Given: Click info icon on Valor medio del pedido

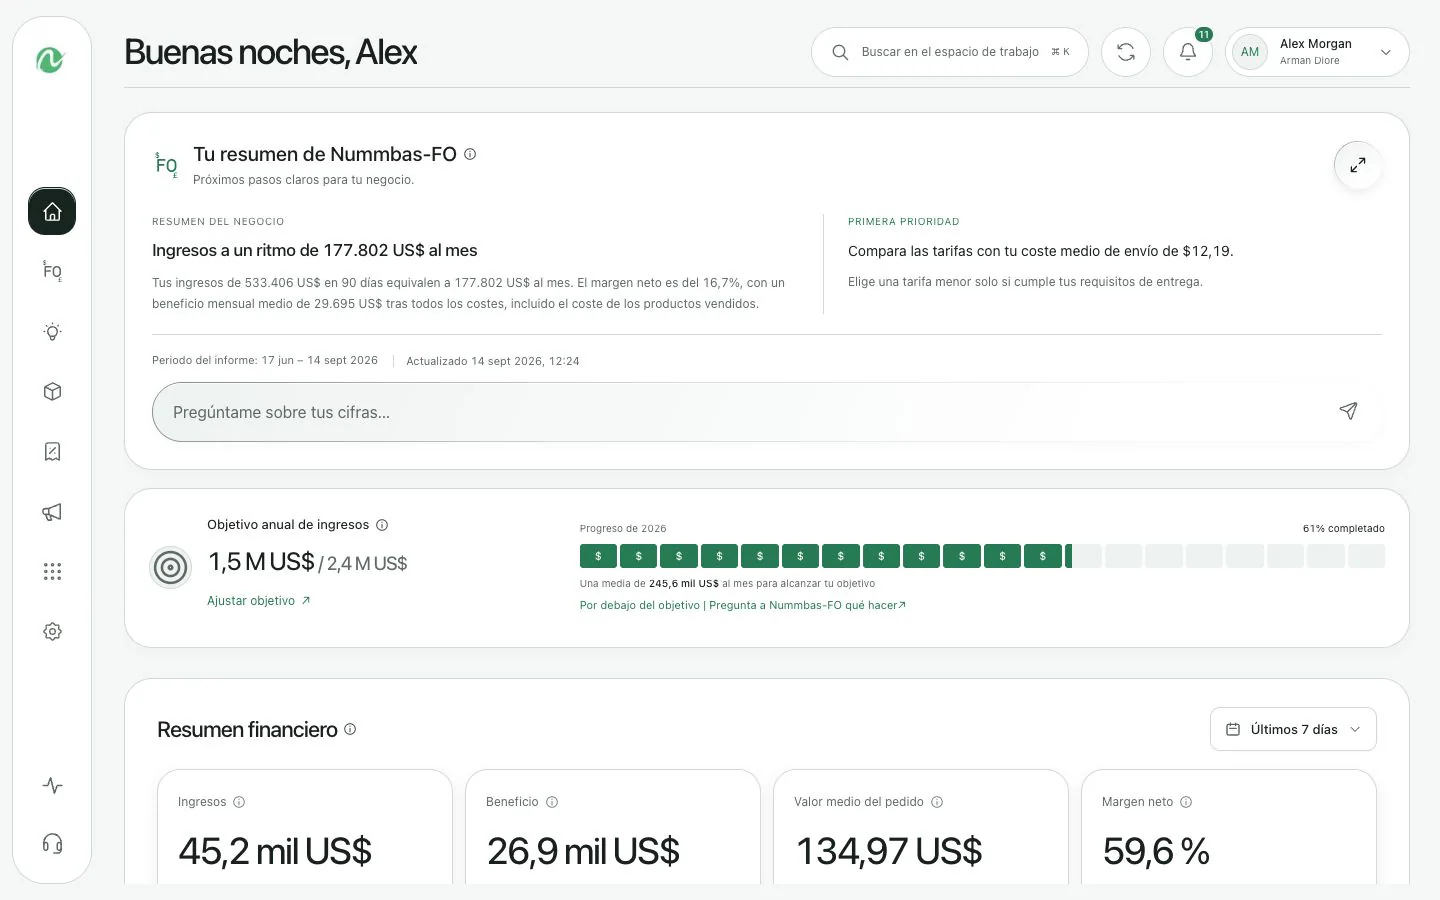Looking at the screenshot, I should pos(937,802).
